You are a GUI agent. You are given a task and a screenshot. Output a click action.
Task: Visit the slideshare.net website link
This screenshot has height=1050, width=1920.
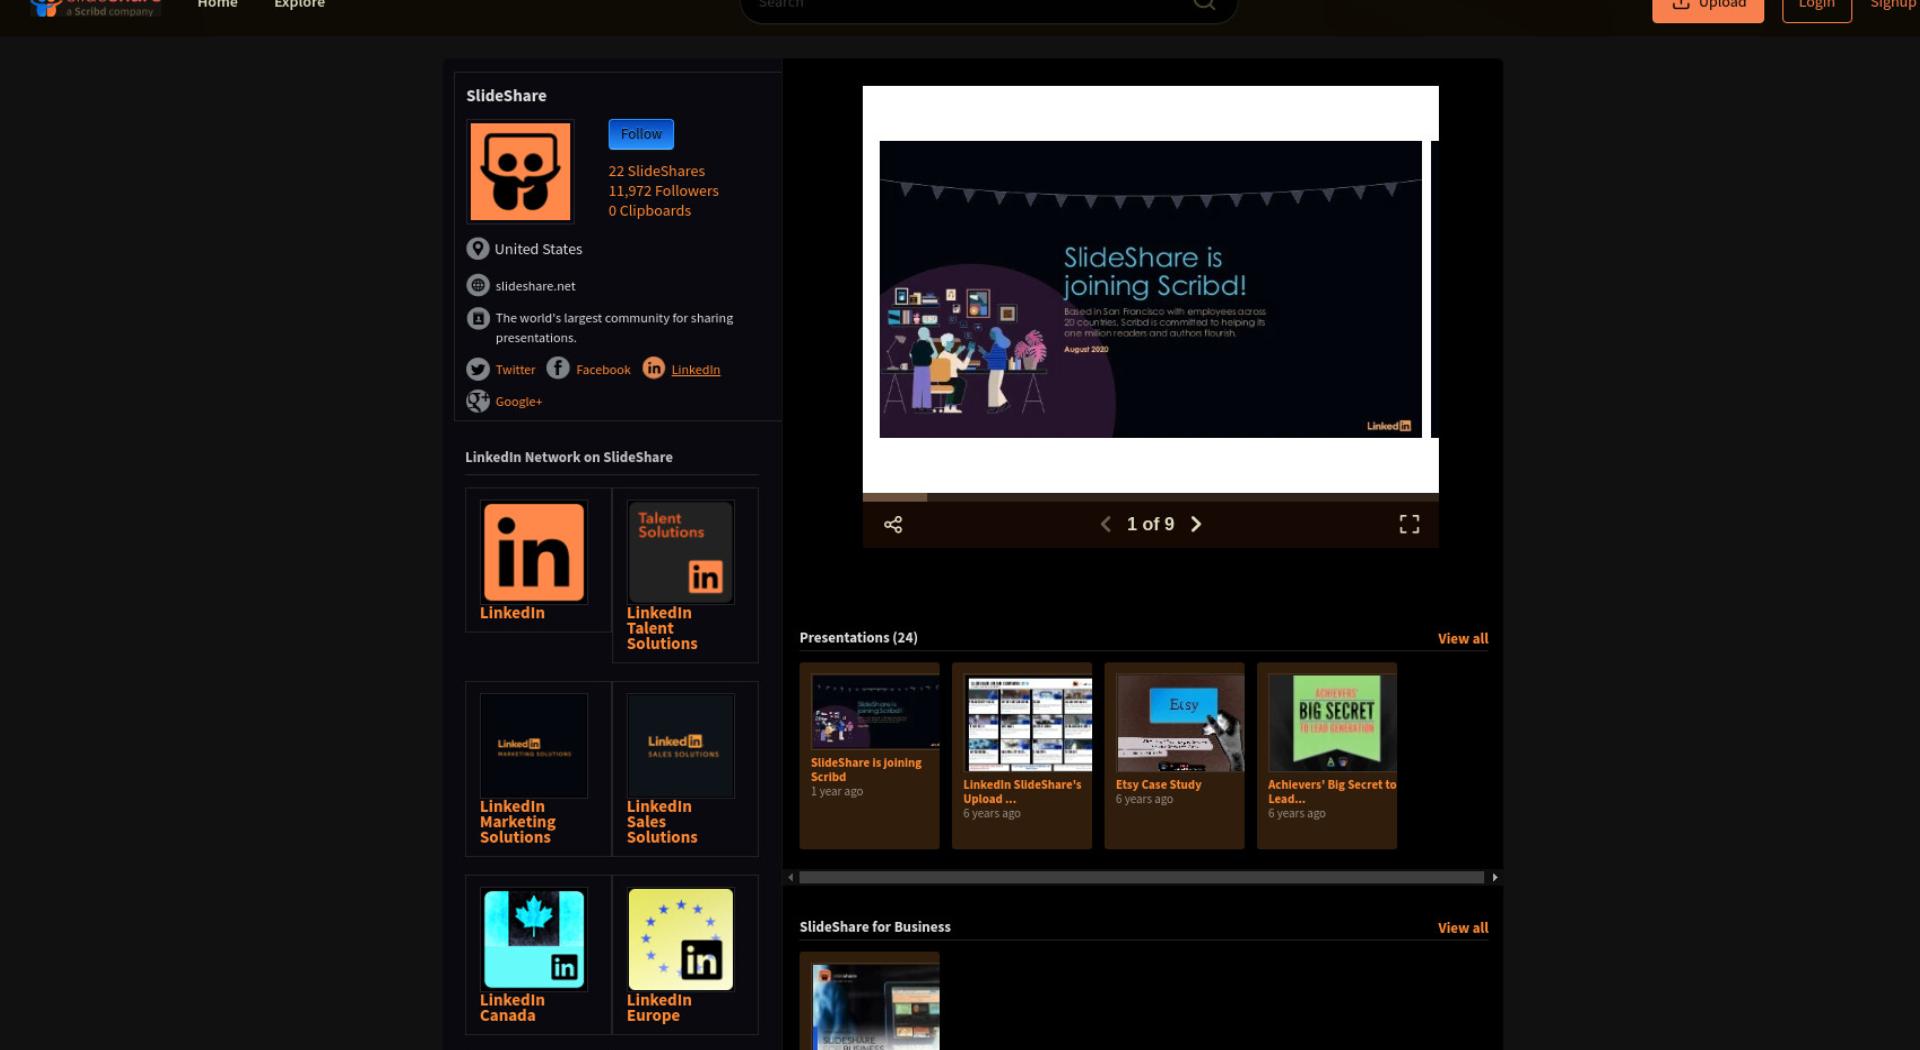[535, 286]
